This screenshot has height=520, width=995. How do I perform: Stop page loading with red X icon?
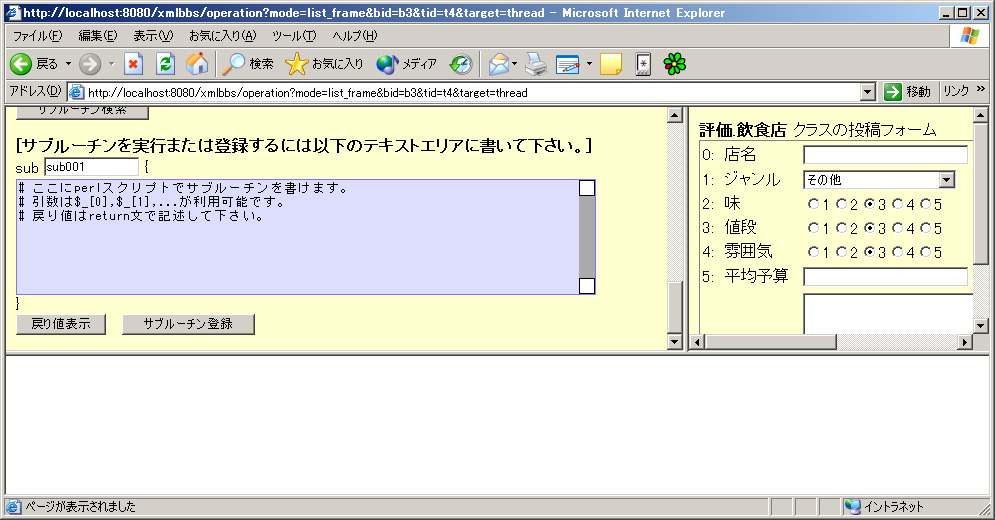point(133,63)
